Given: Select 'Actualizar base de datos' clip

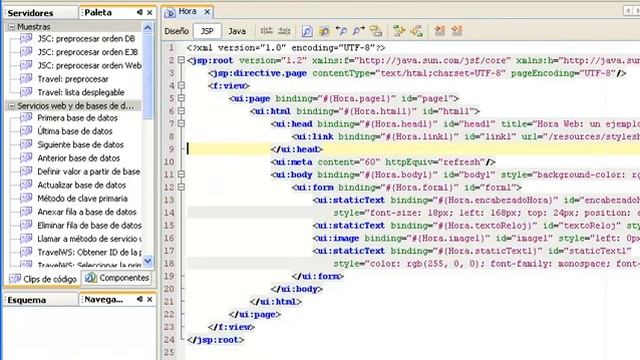Looking at the screenshot, I should click(x=82, y=185).
